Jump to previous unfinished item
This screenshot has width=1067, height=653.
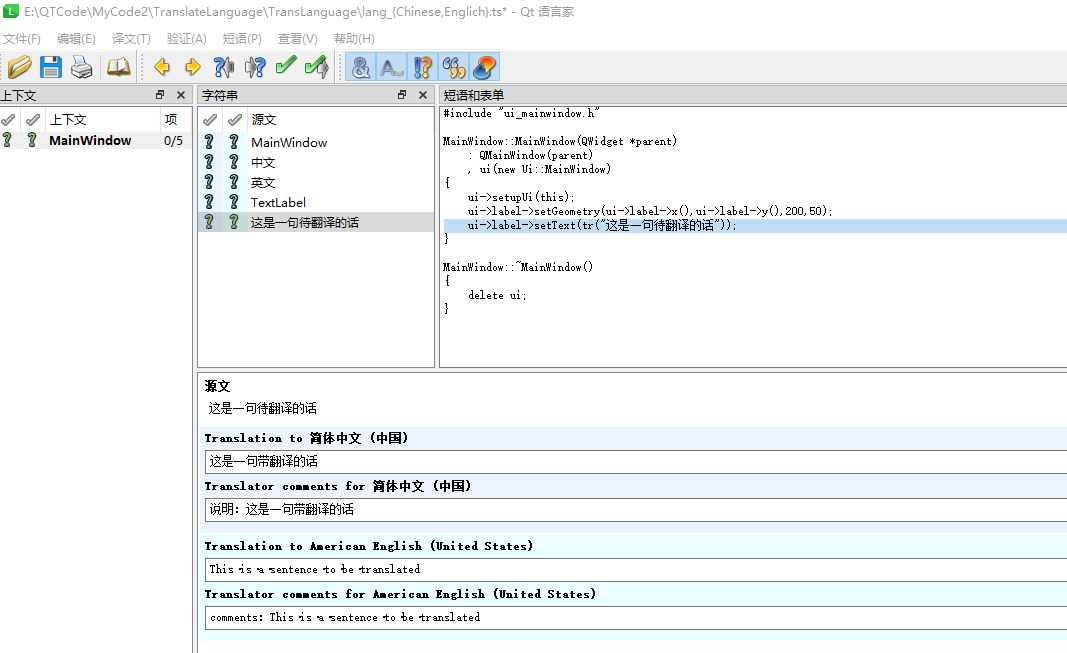click(x=223, y=67)
